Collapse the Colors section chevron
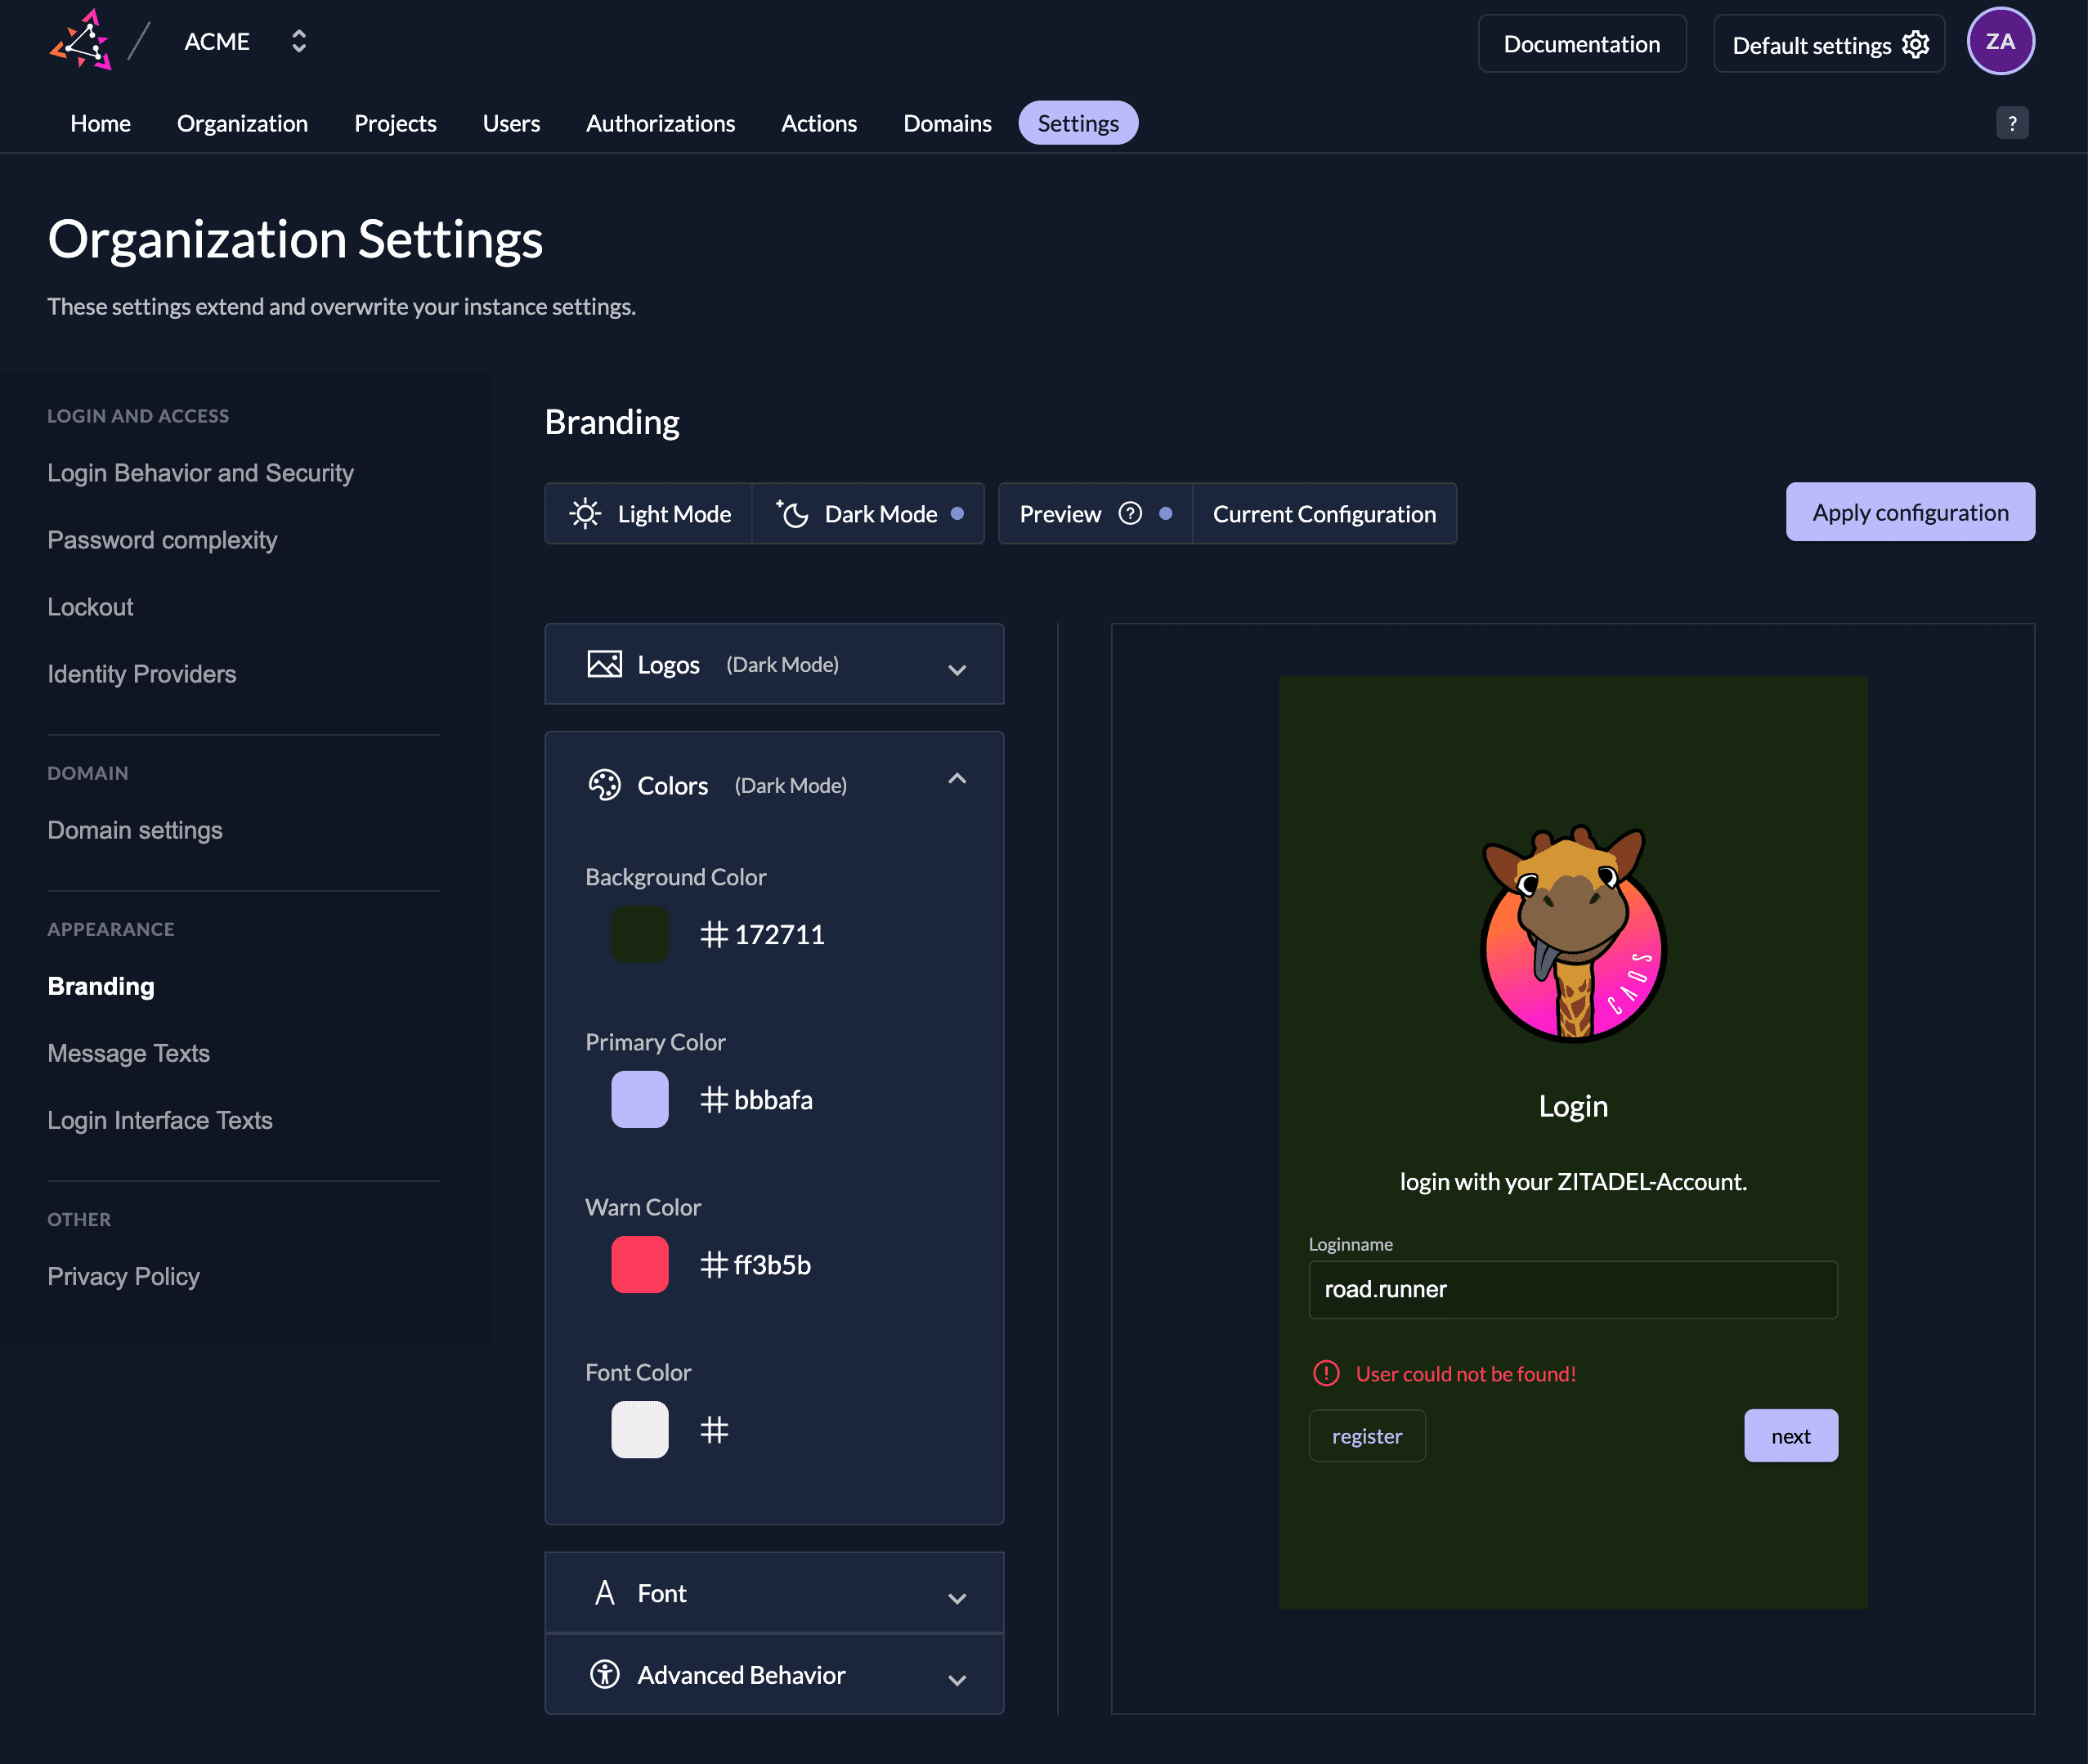The image size is (2088, 1764). click(957, 778)
